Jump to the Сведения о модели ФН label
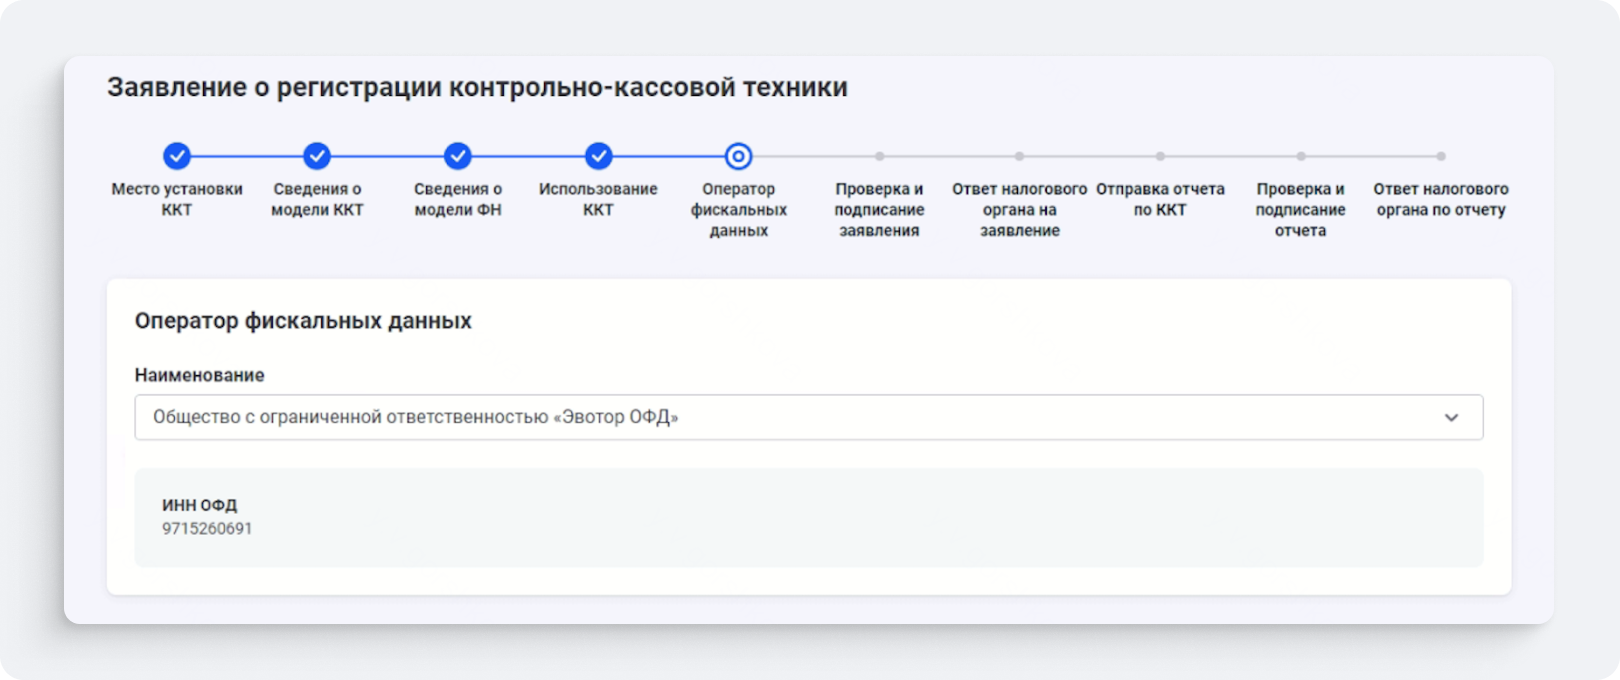 [x=458, y=199]
